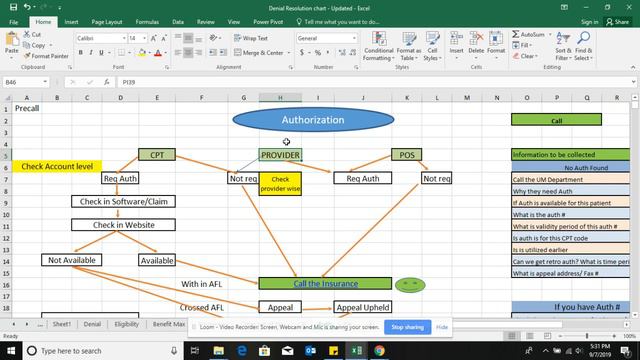The image size is (640, 360).
Task: Increase font size
Action: [153, 38]
